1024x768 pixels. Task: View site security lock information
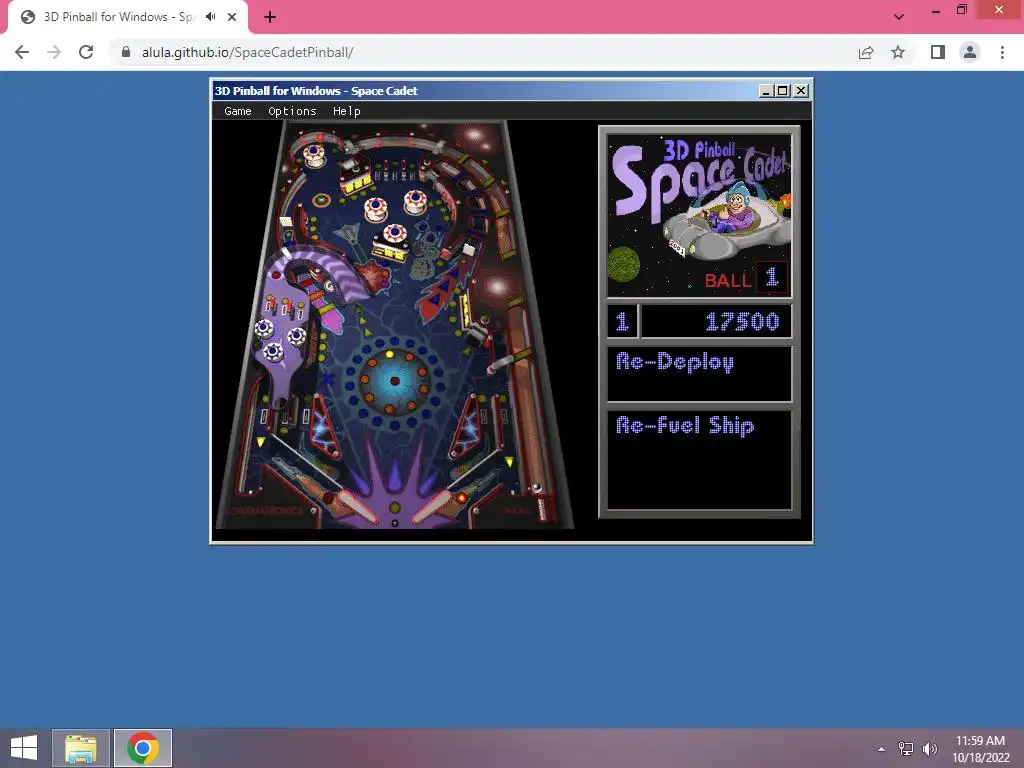pyautogui.click(x=126, y=52)
